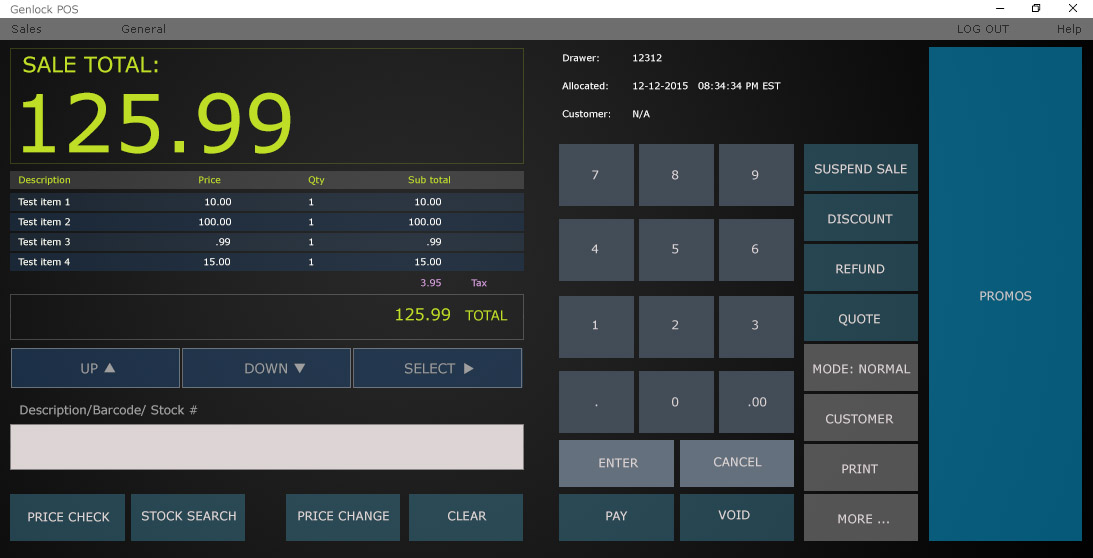This screenshot has height=558, width=1093.
Task: Click SELECT with the right arrow
Action: point(437,368)
